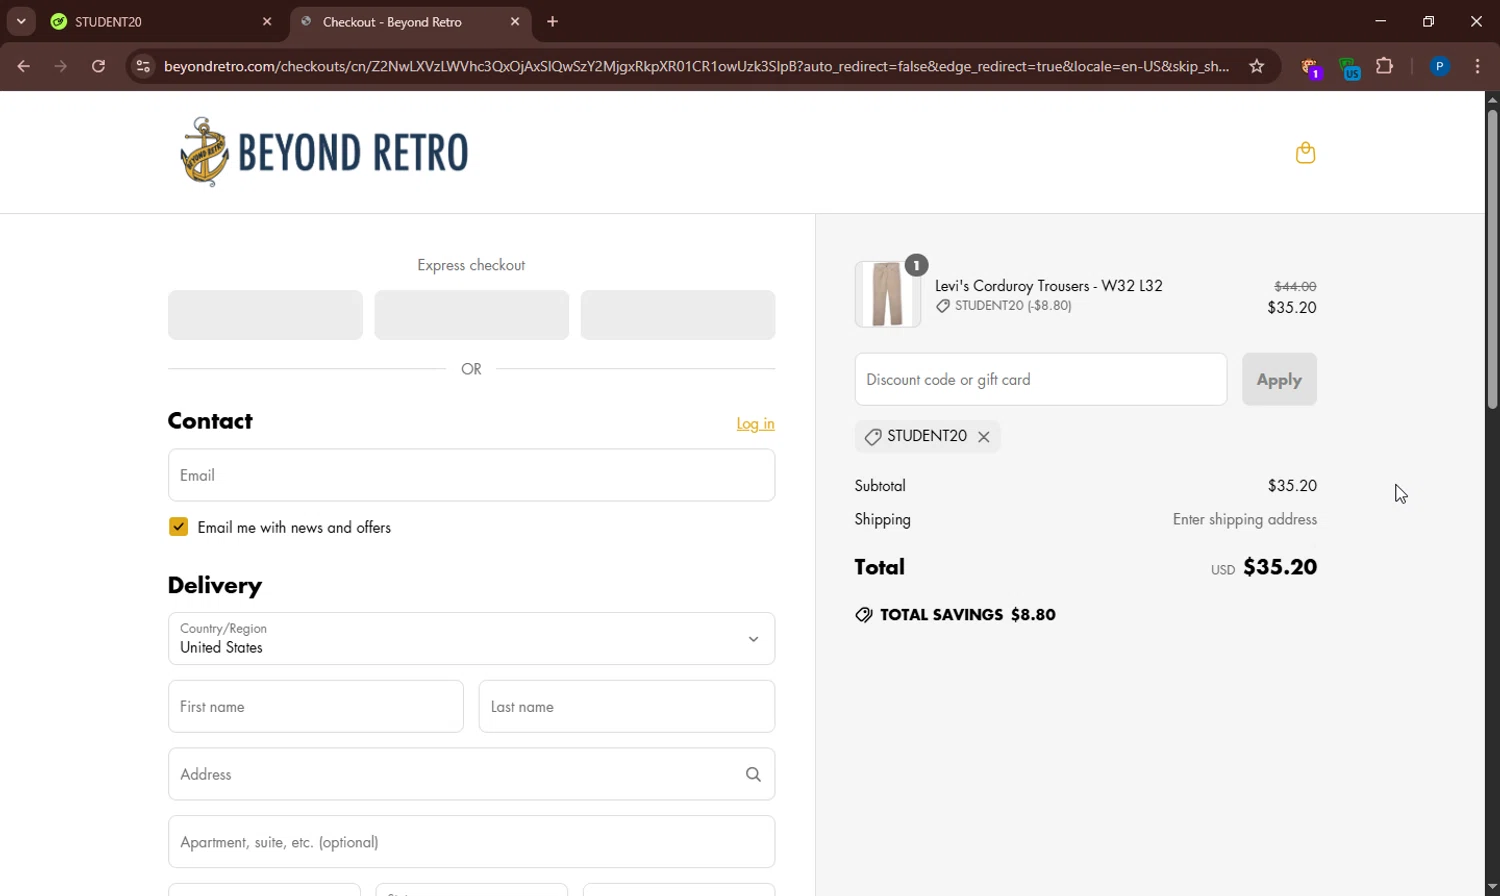Click the TOTAL SAVINGS $8.80 text
The image size is (1500, 896).
967,615
